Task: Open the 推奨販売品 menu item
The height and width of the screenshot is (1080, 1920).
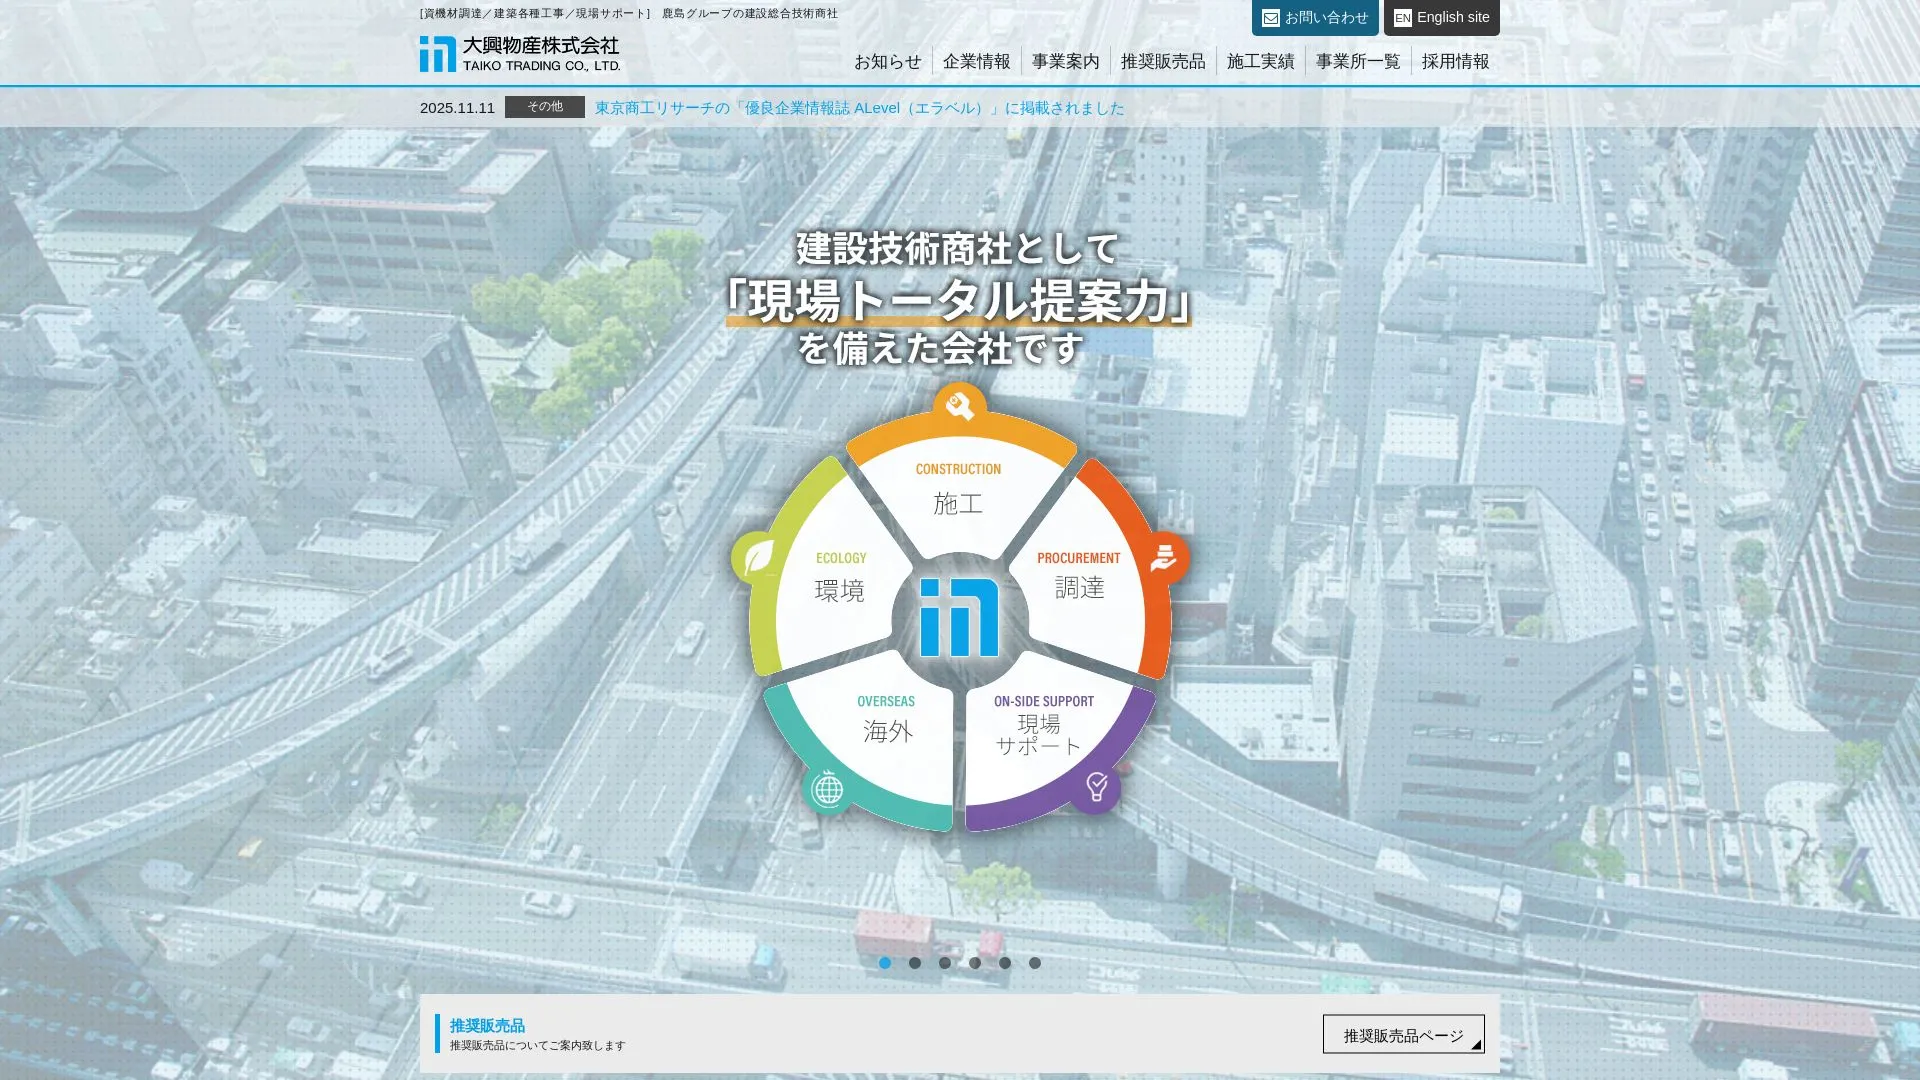Action: [1163, 61]
